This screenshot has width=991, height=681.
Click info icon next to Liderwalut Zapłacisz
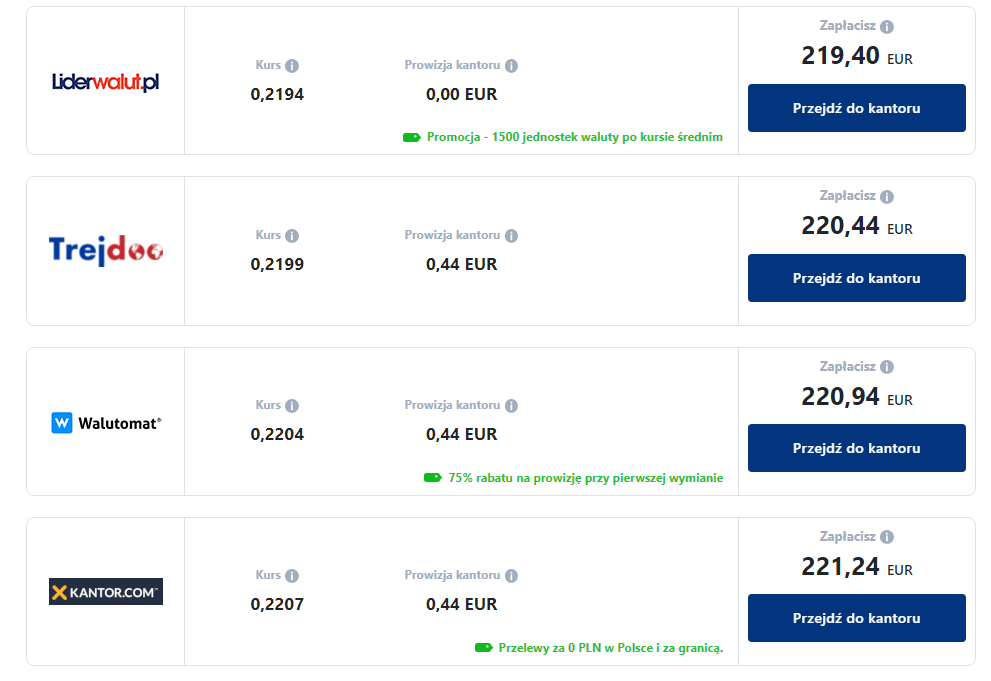coord(887,27)
